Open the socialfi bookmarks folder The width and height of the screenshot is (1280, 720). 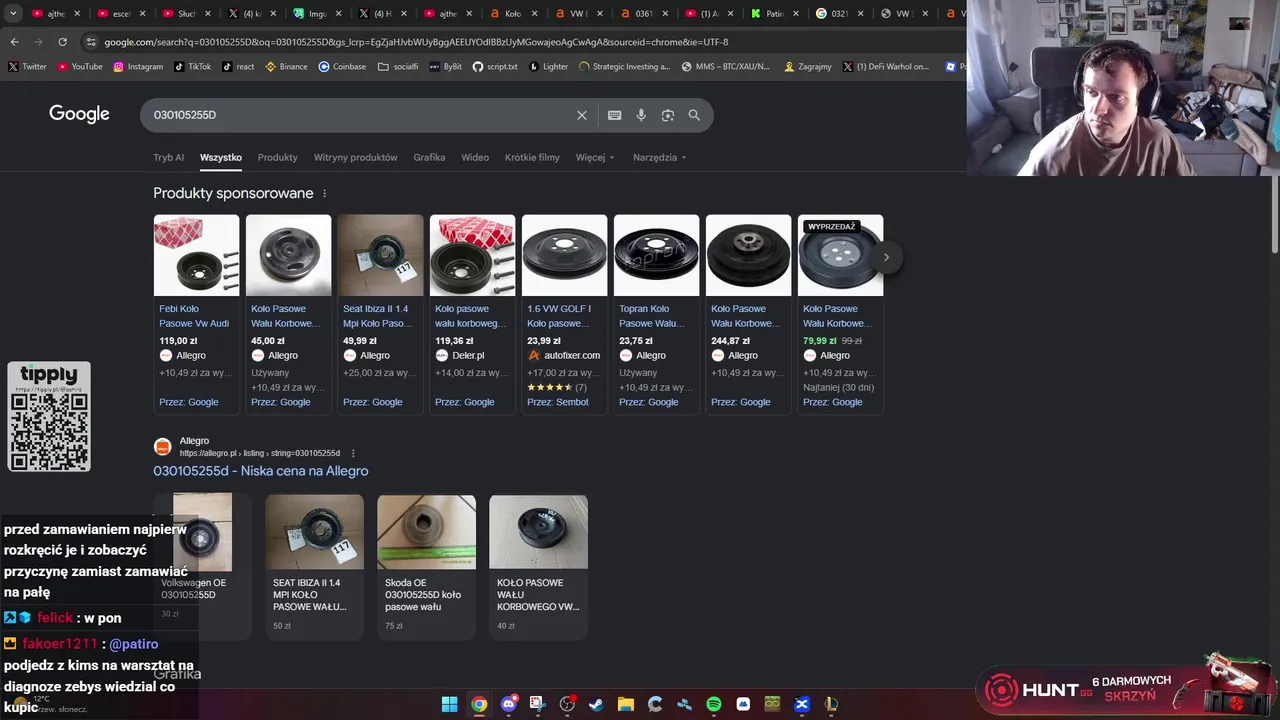[x=398, y=67]
